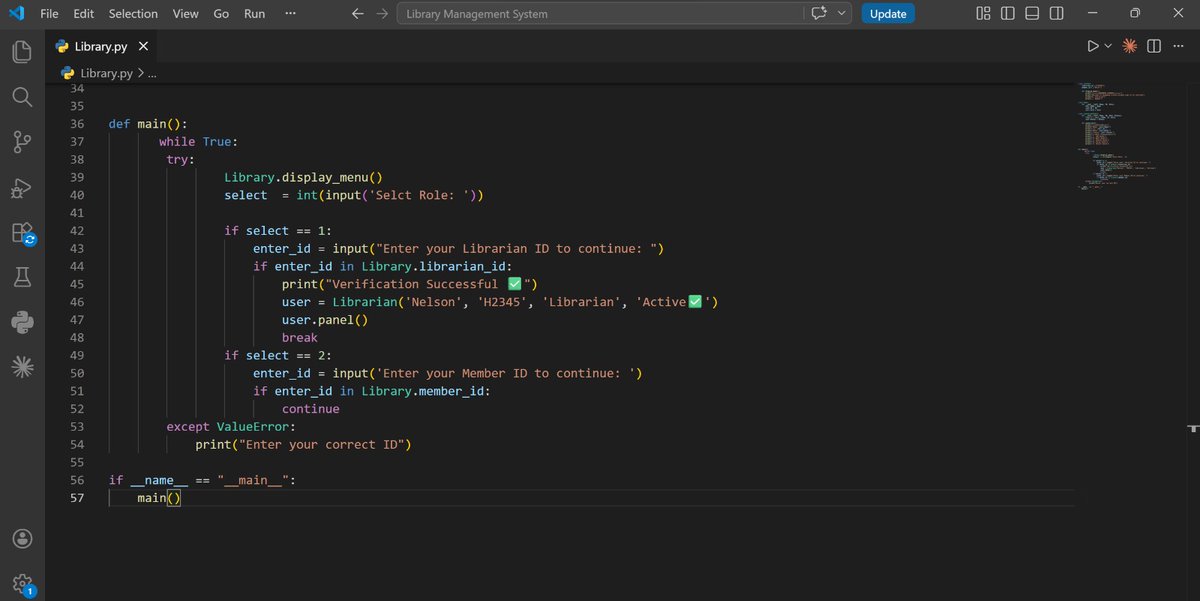Open the chat dropdown arrow beside Copilot
Image resolution: width=1200 pixels, height=601 pixels.
(x=842, y=14)
